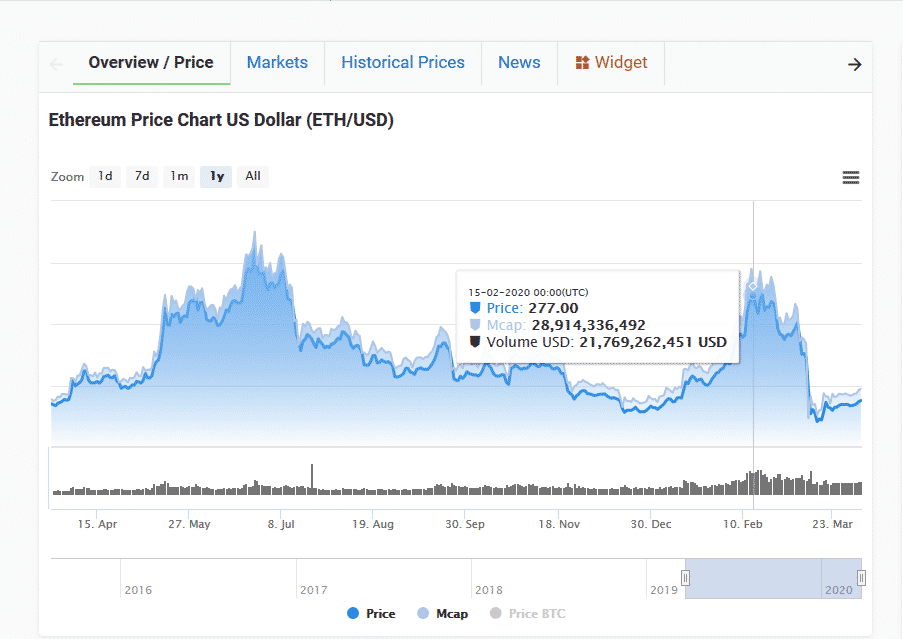
Task: Enable the Price BTC series in legend
Action: click(528, 614)
